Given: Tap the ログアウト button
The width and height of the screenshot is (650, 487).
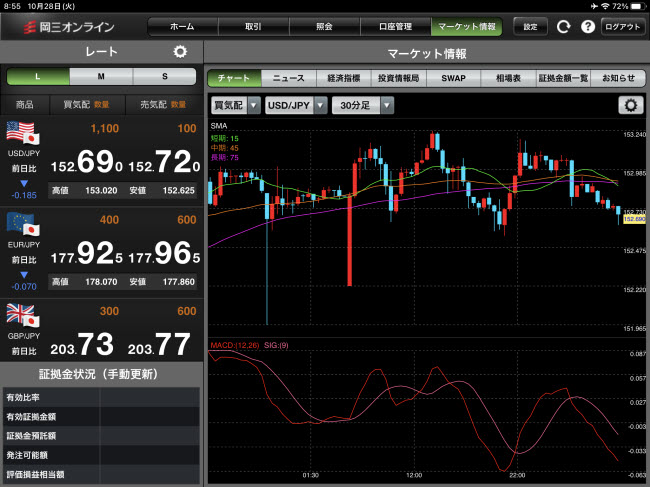Looking at the screenshot, I should coord(623,27).
